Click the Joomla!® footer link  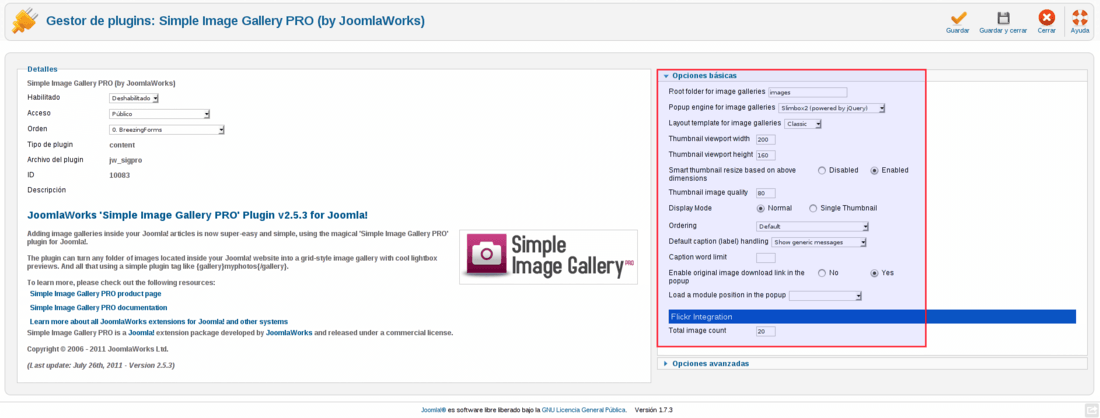click(x=434, y=410)
